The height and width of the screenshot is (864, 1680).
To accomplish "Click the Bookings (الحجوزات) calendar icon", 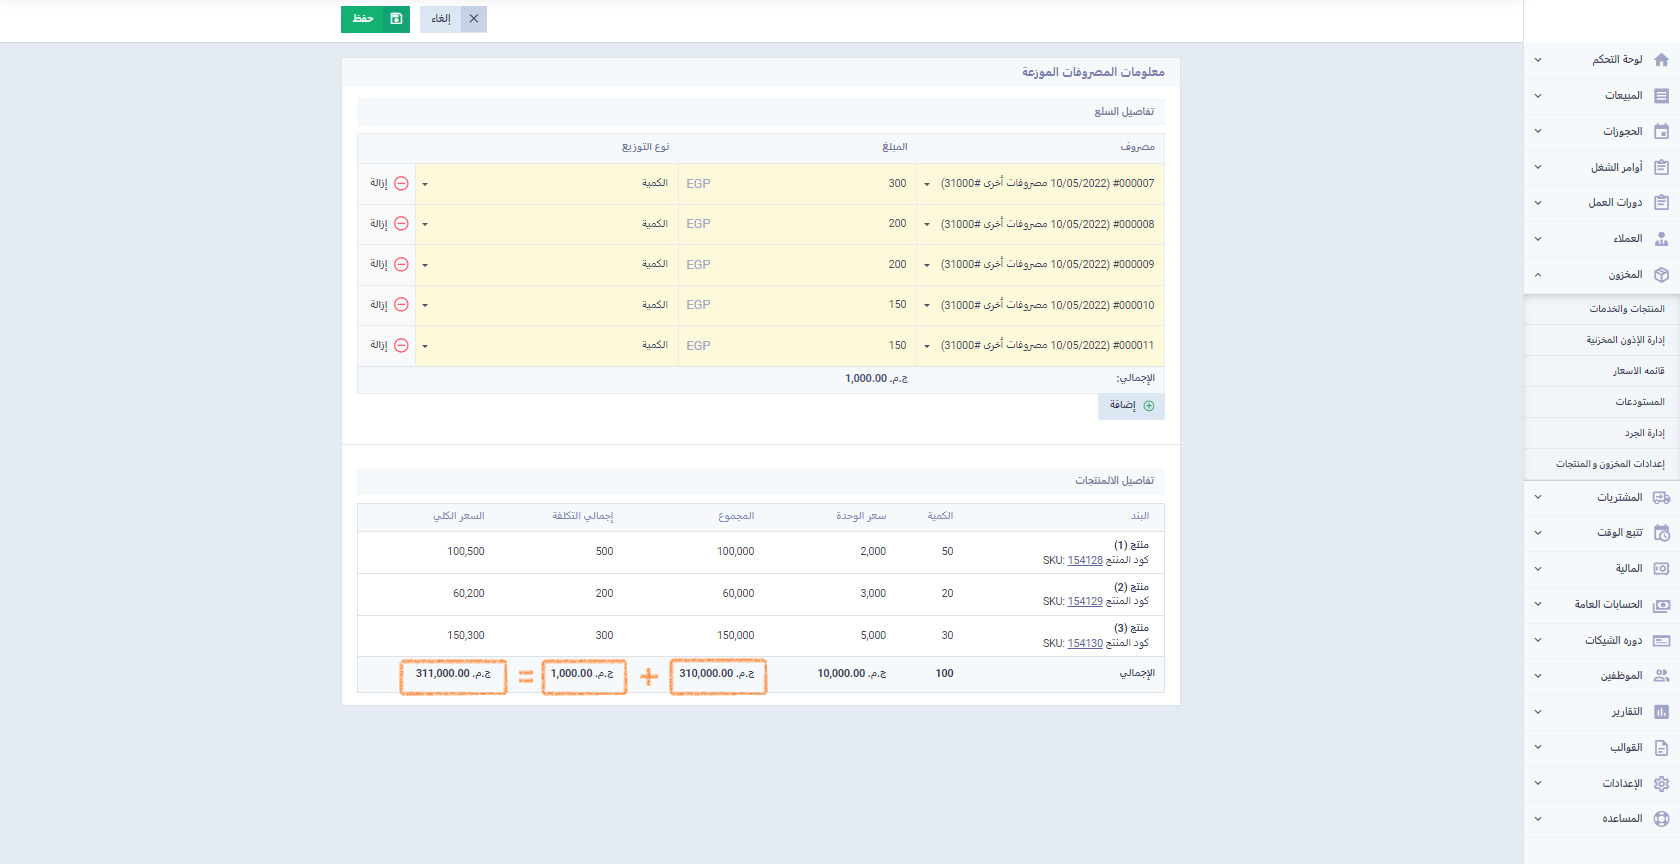I will click(x=1661, y=132).
